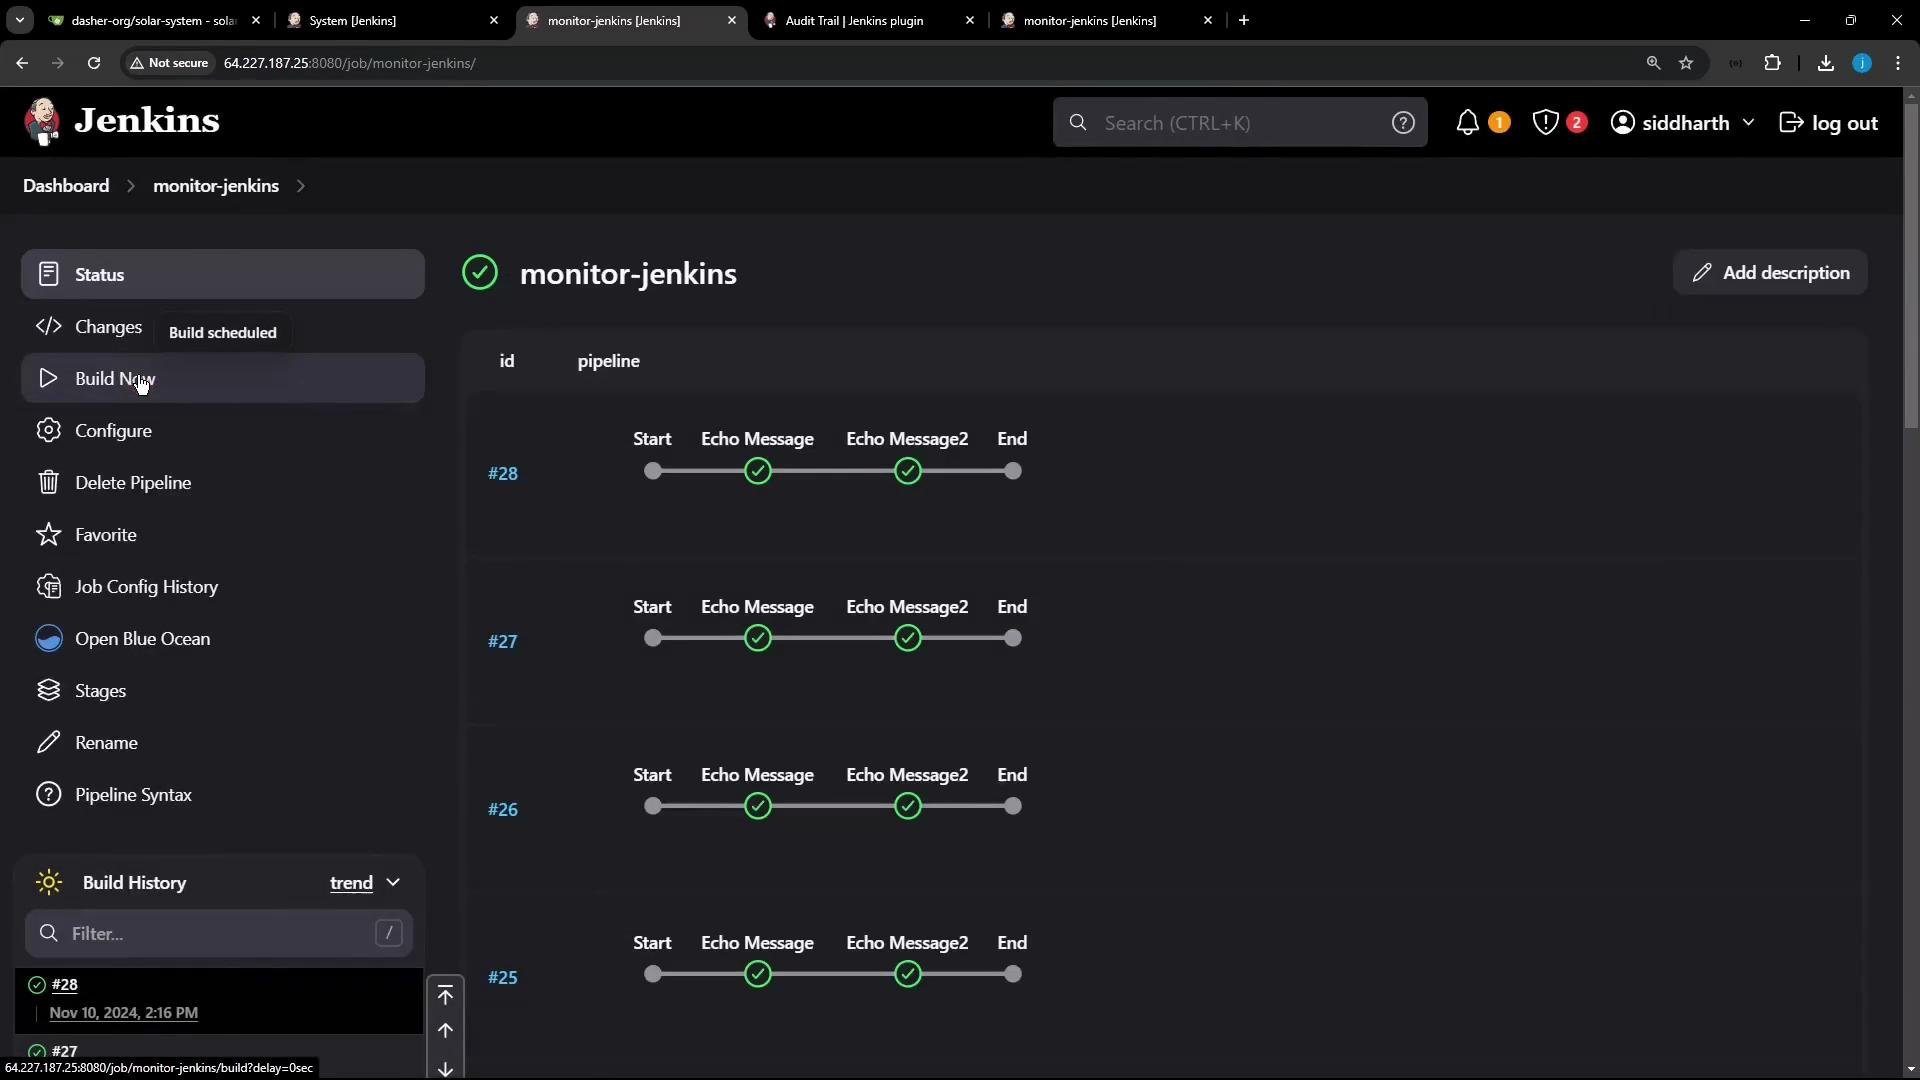1920x1080 pixels.
Task: Open Job Config History
Action: (223, 586)
